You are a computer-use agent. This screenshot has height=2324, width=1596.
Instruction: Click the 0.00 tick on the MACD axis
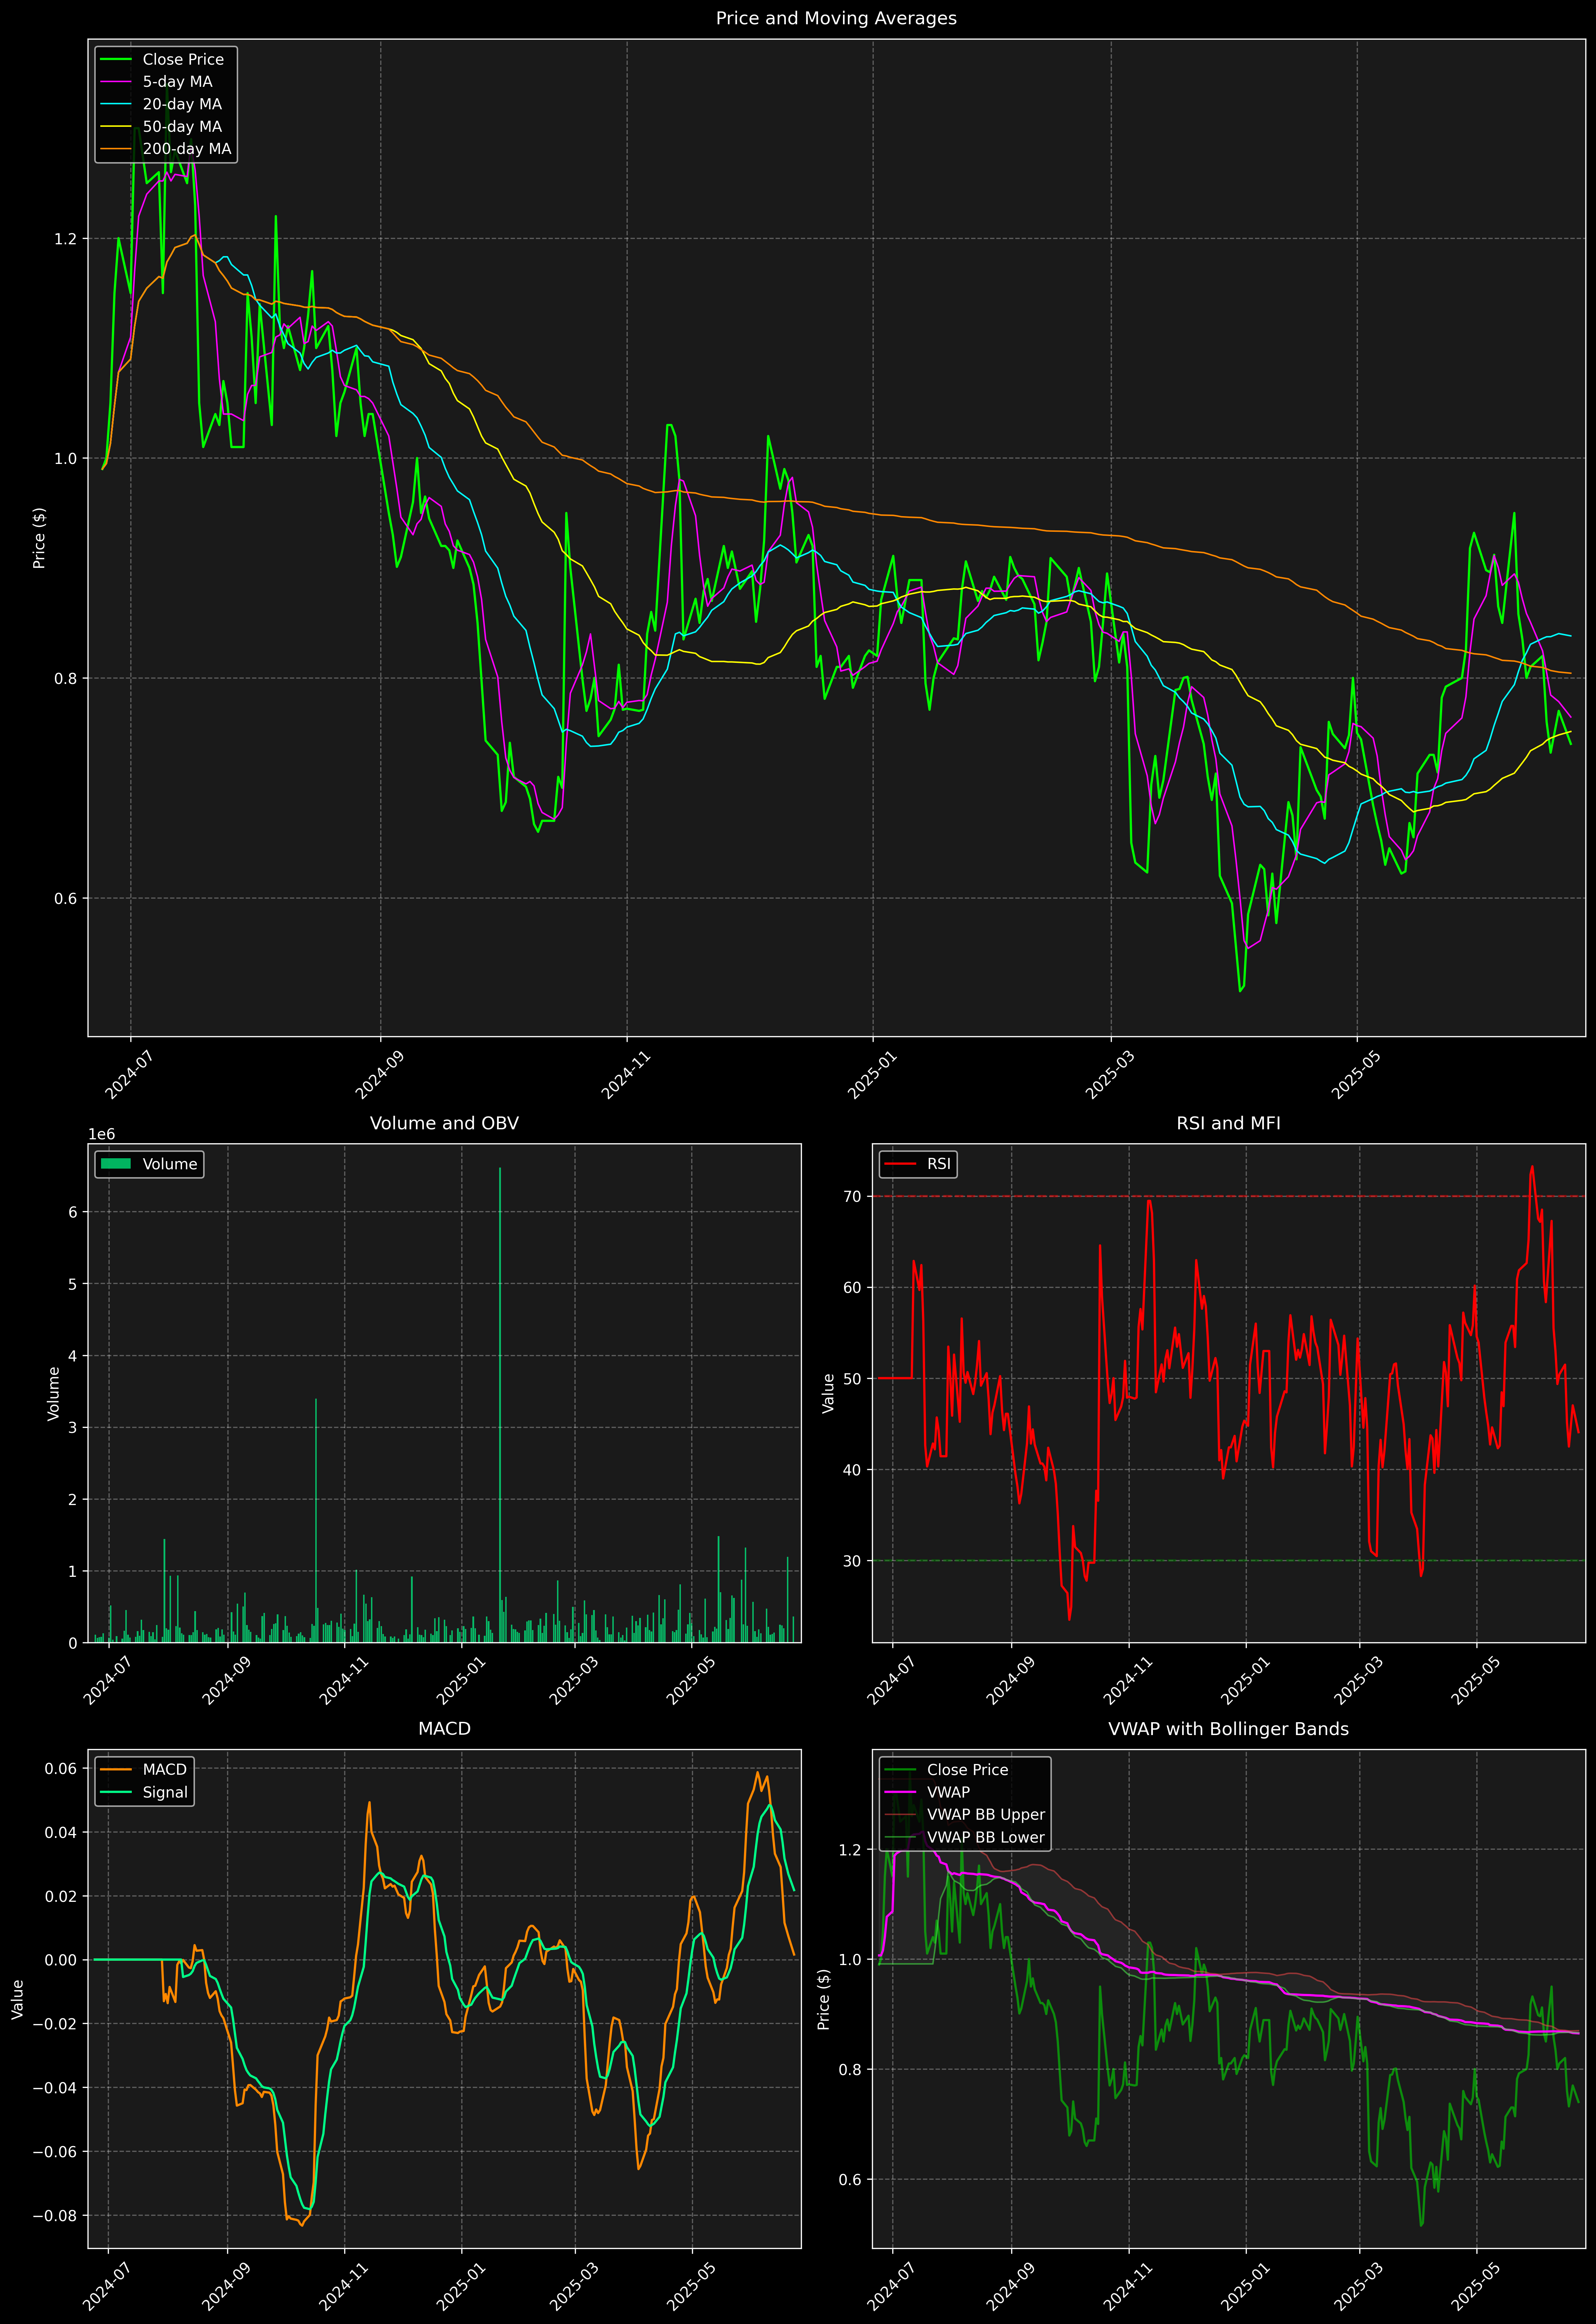tap(61, 1960)
